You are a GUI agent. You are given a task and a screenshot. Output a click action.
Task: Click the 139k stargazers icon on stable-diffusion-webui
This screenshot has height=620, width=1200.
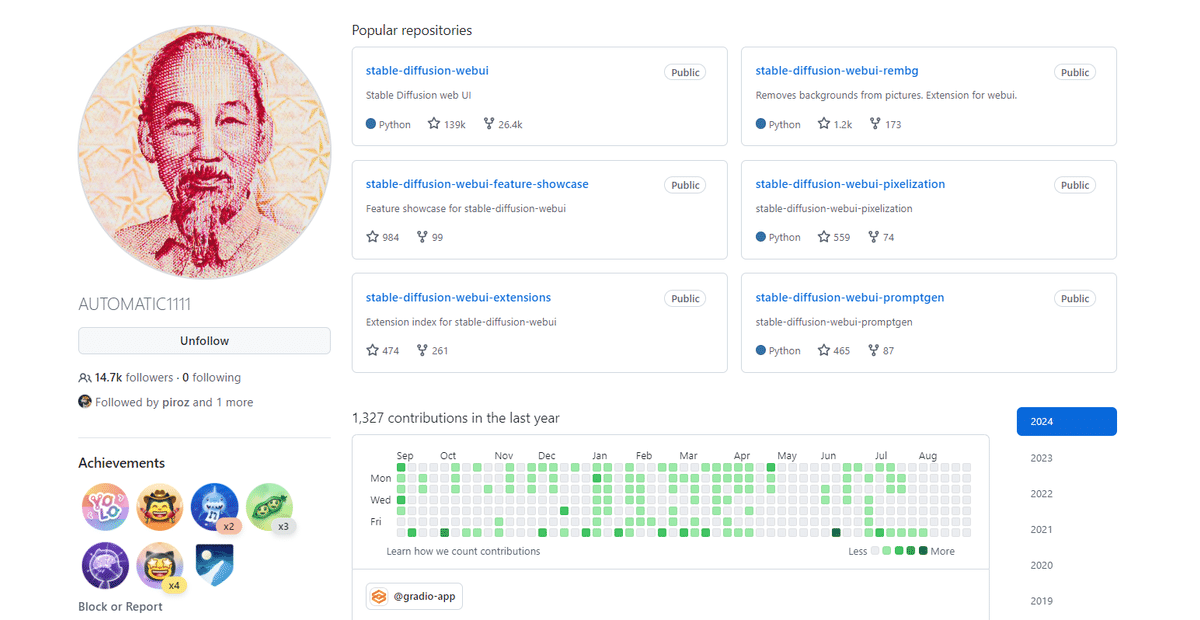pyautogui.click(x=434, y=124)
